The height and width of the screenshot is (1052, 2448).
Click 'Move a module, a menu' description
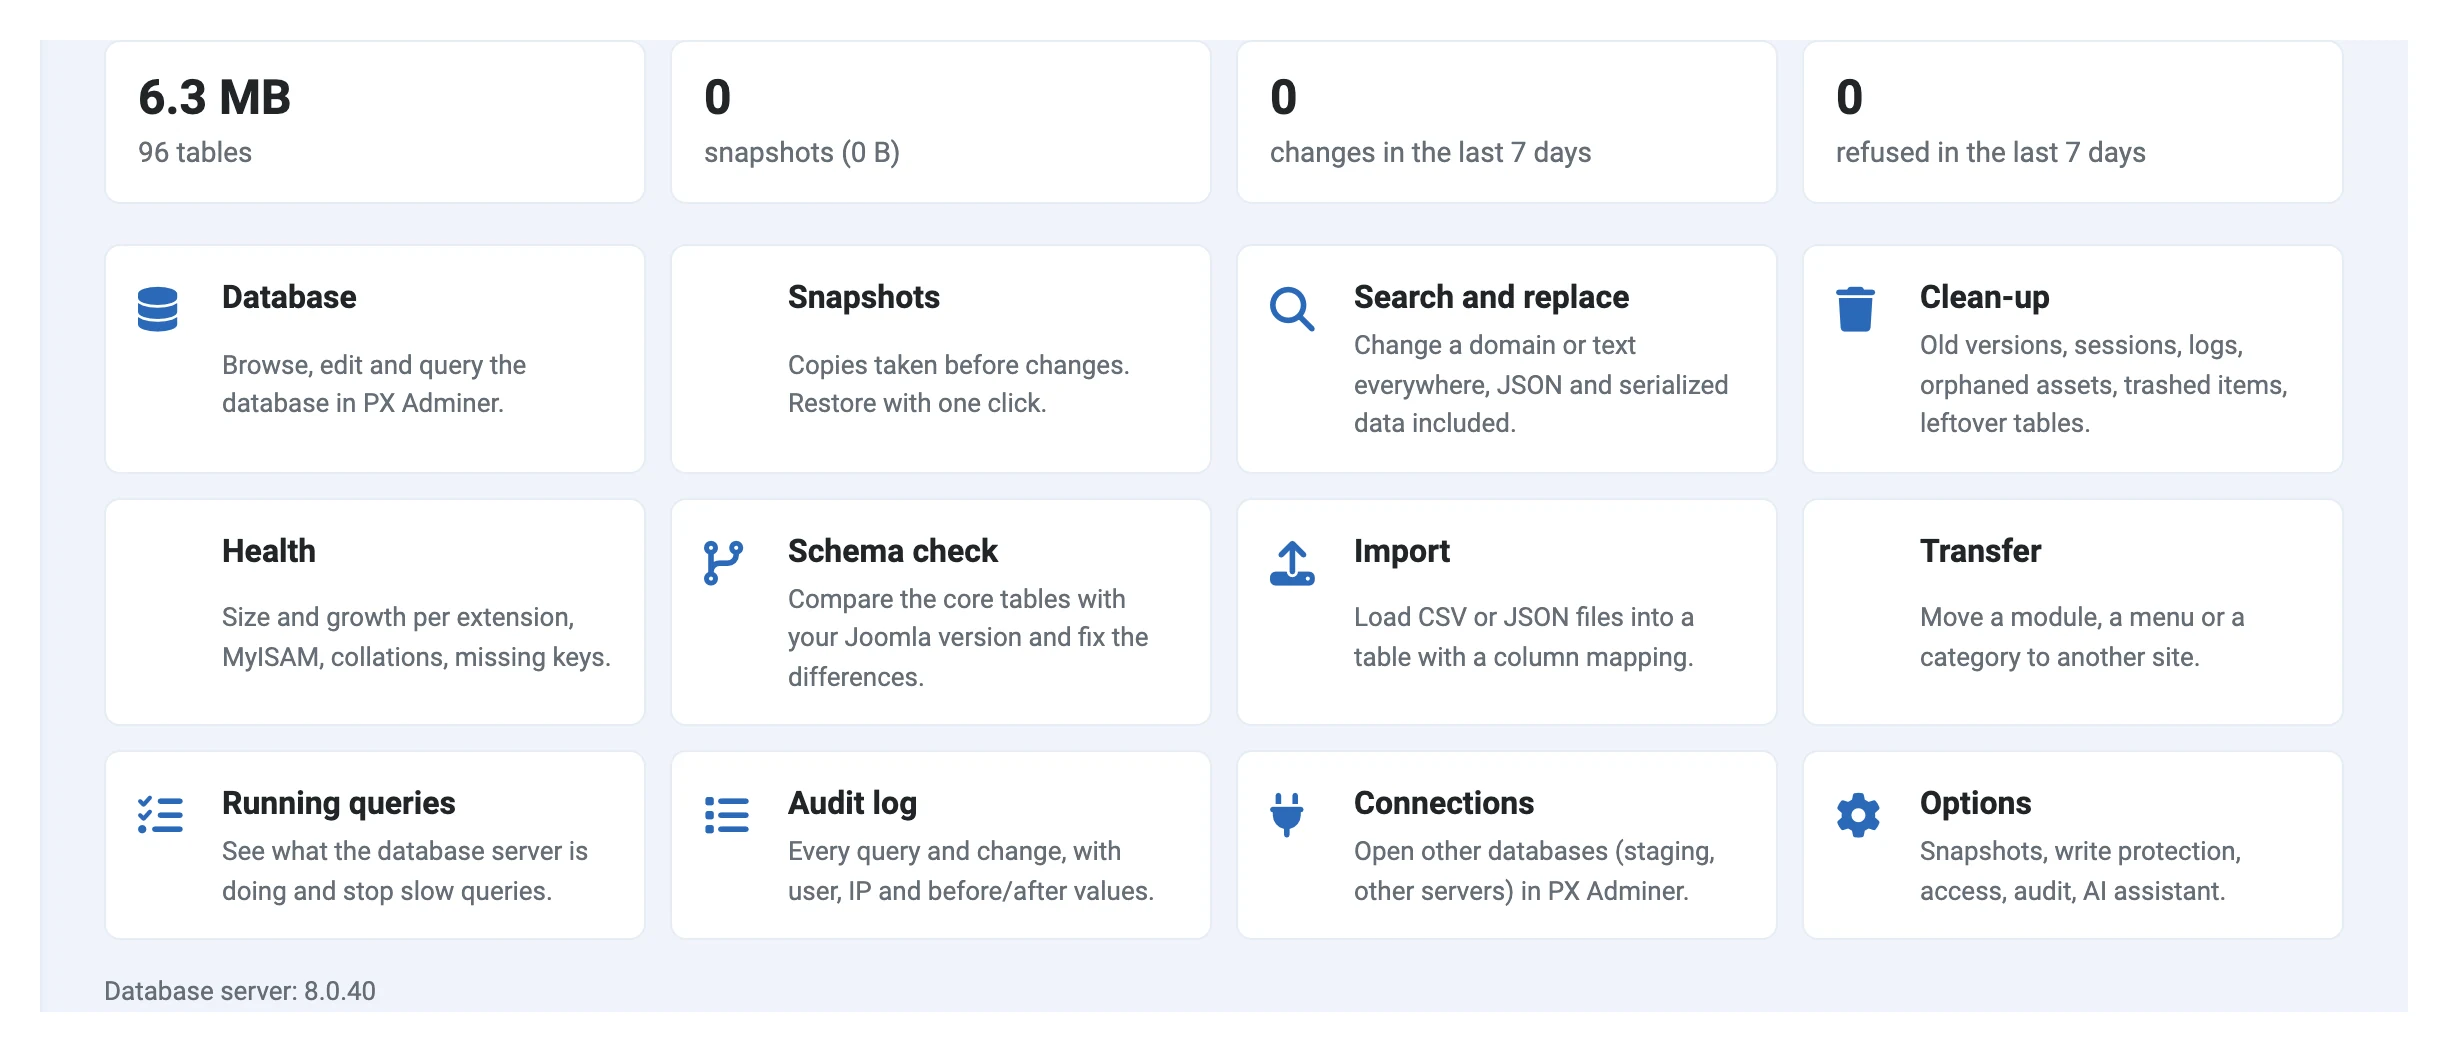coord(2082,637)
